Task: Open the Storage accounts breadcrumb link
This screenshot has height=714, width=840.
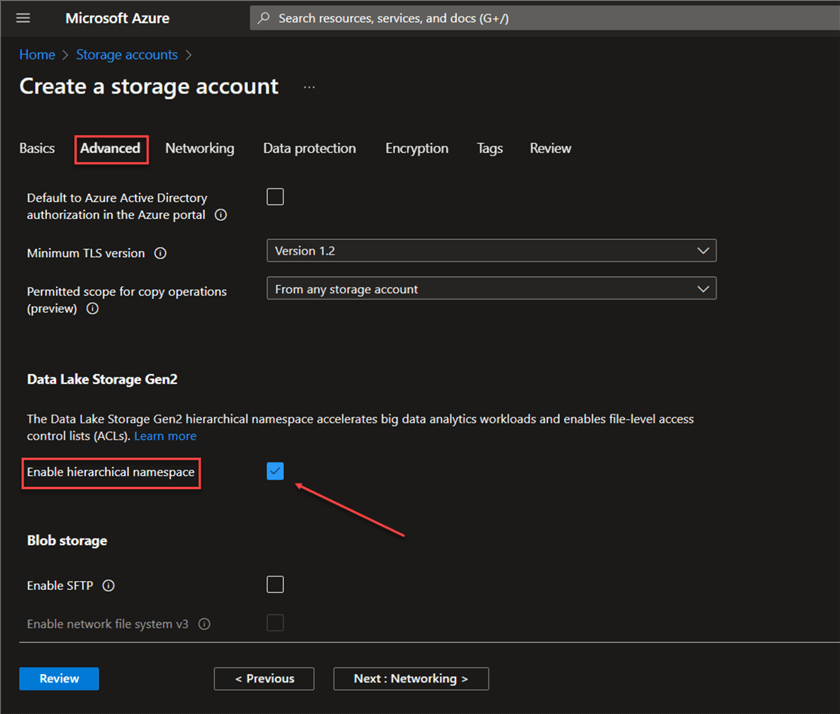Action: 127,55
